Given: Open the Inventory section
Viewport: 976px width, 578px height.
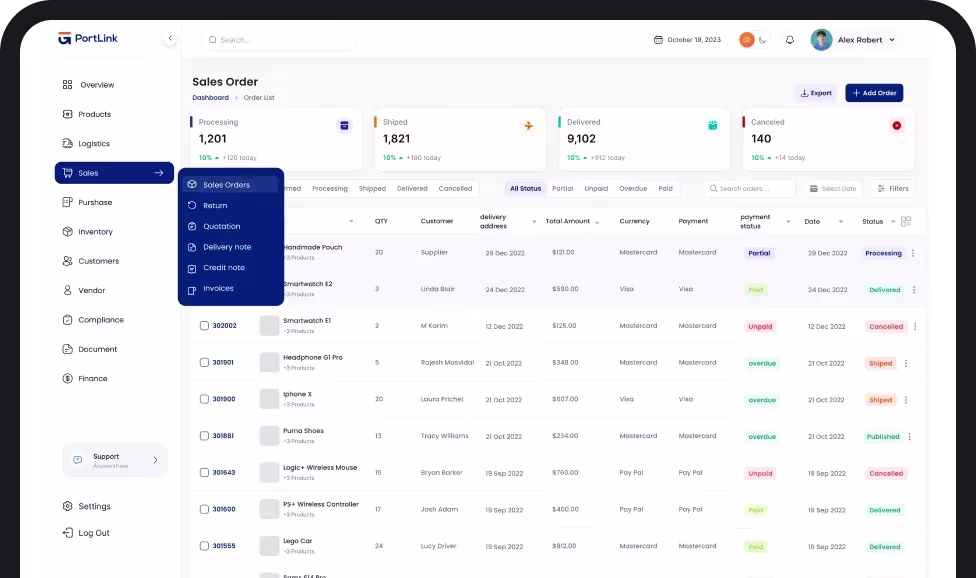Looking at the screenshot, I should pyautogui.click(x=88, y=231).
